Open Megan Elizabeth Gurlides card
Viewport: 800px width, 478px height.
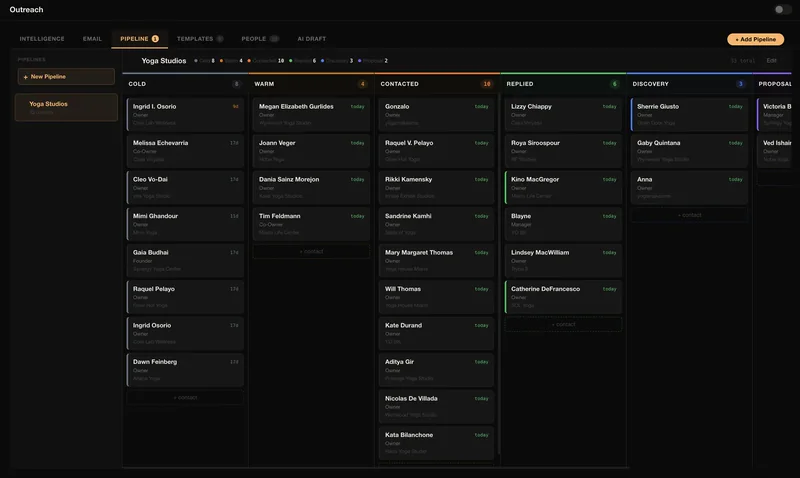click(x=311, y=115)
